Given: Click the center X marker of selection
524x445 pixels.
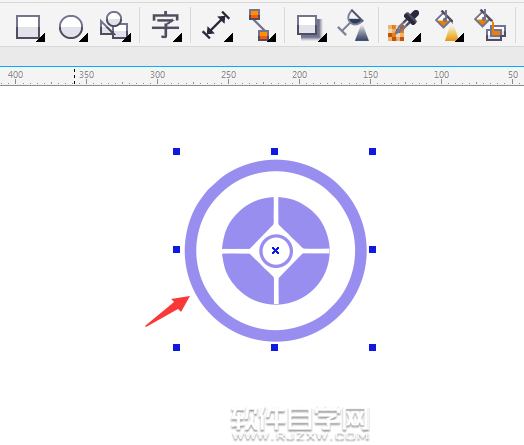Looking at the screenshot, I should [x=275, y=250].
